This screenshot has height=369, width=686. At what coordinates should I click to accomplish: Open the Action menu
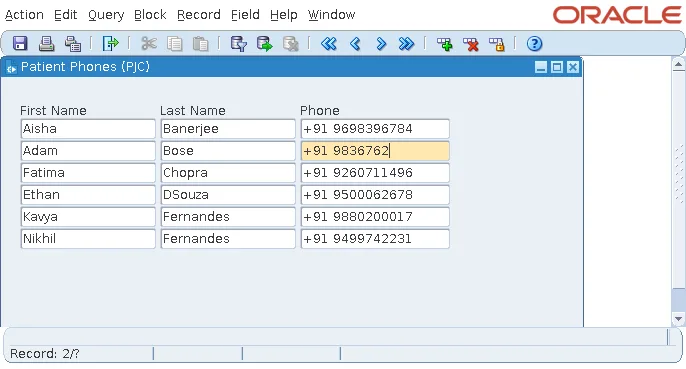tap(24, 15)
